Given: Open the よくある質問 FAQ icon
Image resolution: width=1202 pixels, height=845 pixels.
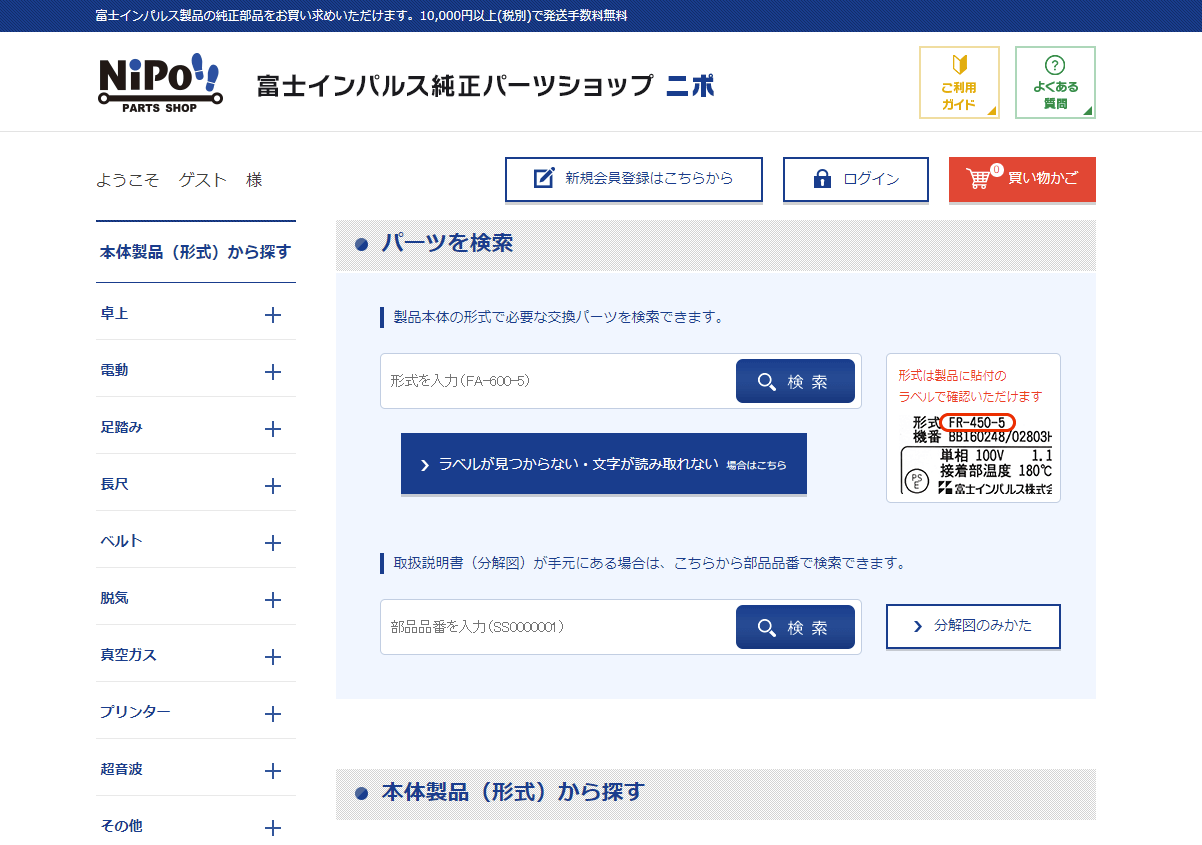Looking at the screenshot, I should point(1054,82).
